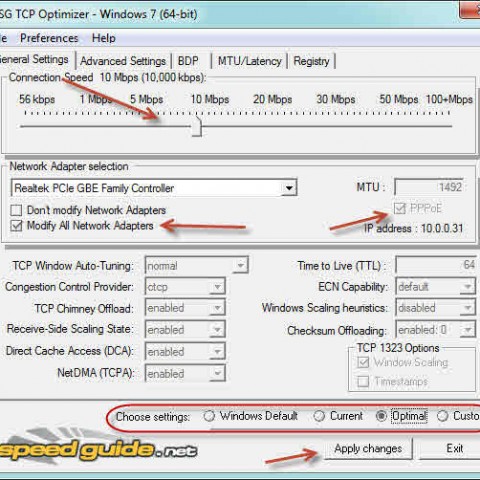Open the Registry tab

tap(311, 61)
